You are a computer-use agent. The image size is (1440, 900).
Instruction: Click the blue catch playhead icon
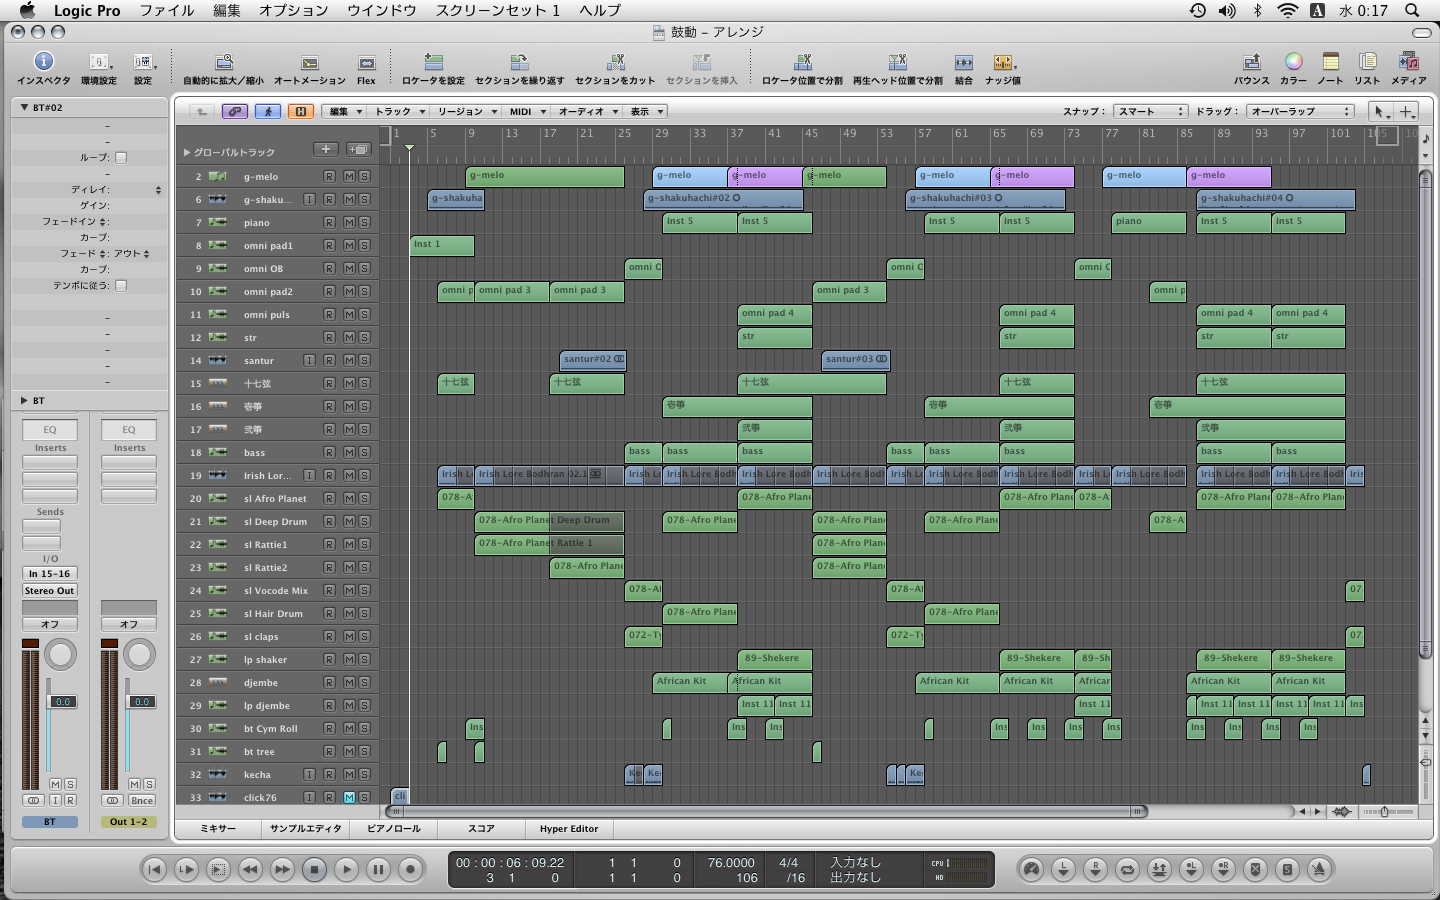(268, 111)
